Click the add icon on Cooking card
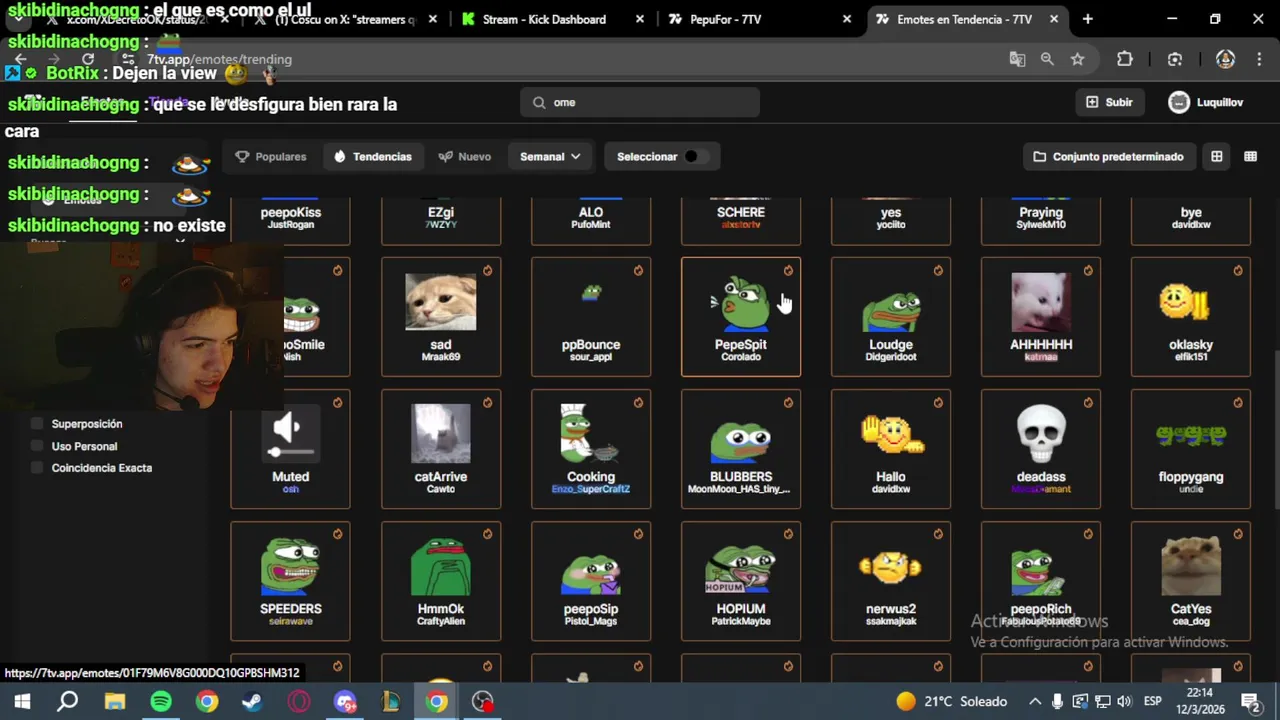1280x720 pixels. click(638, 402)
